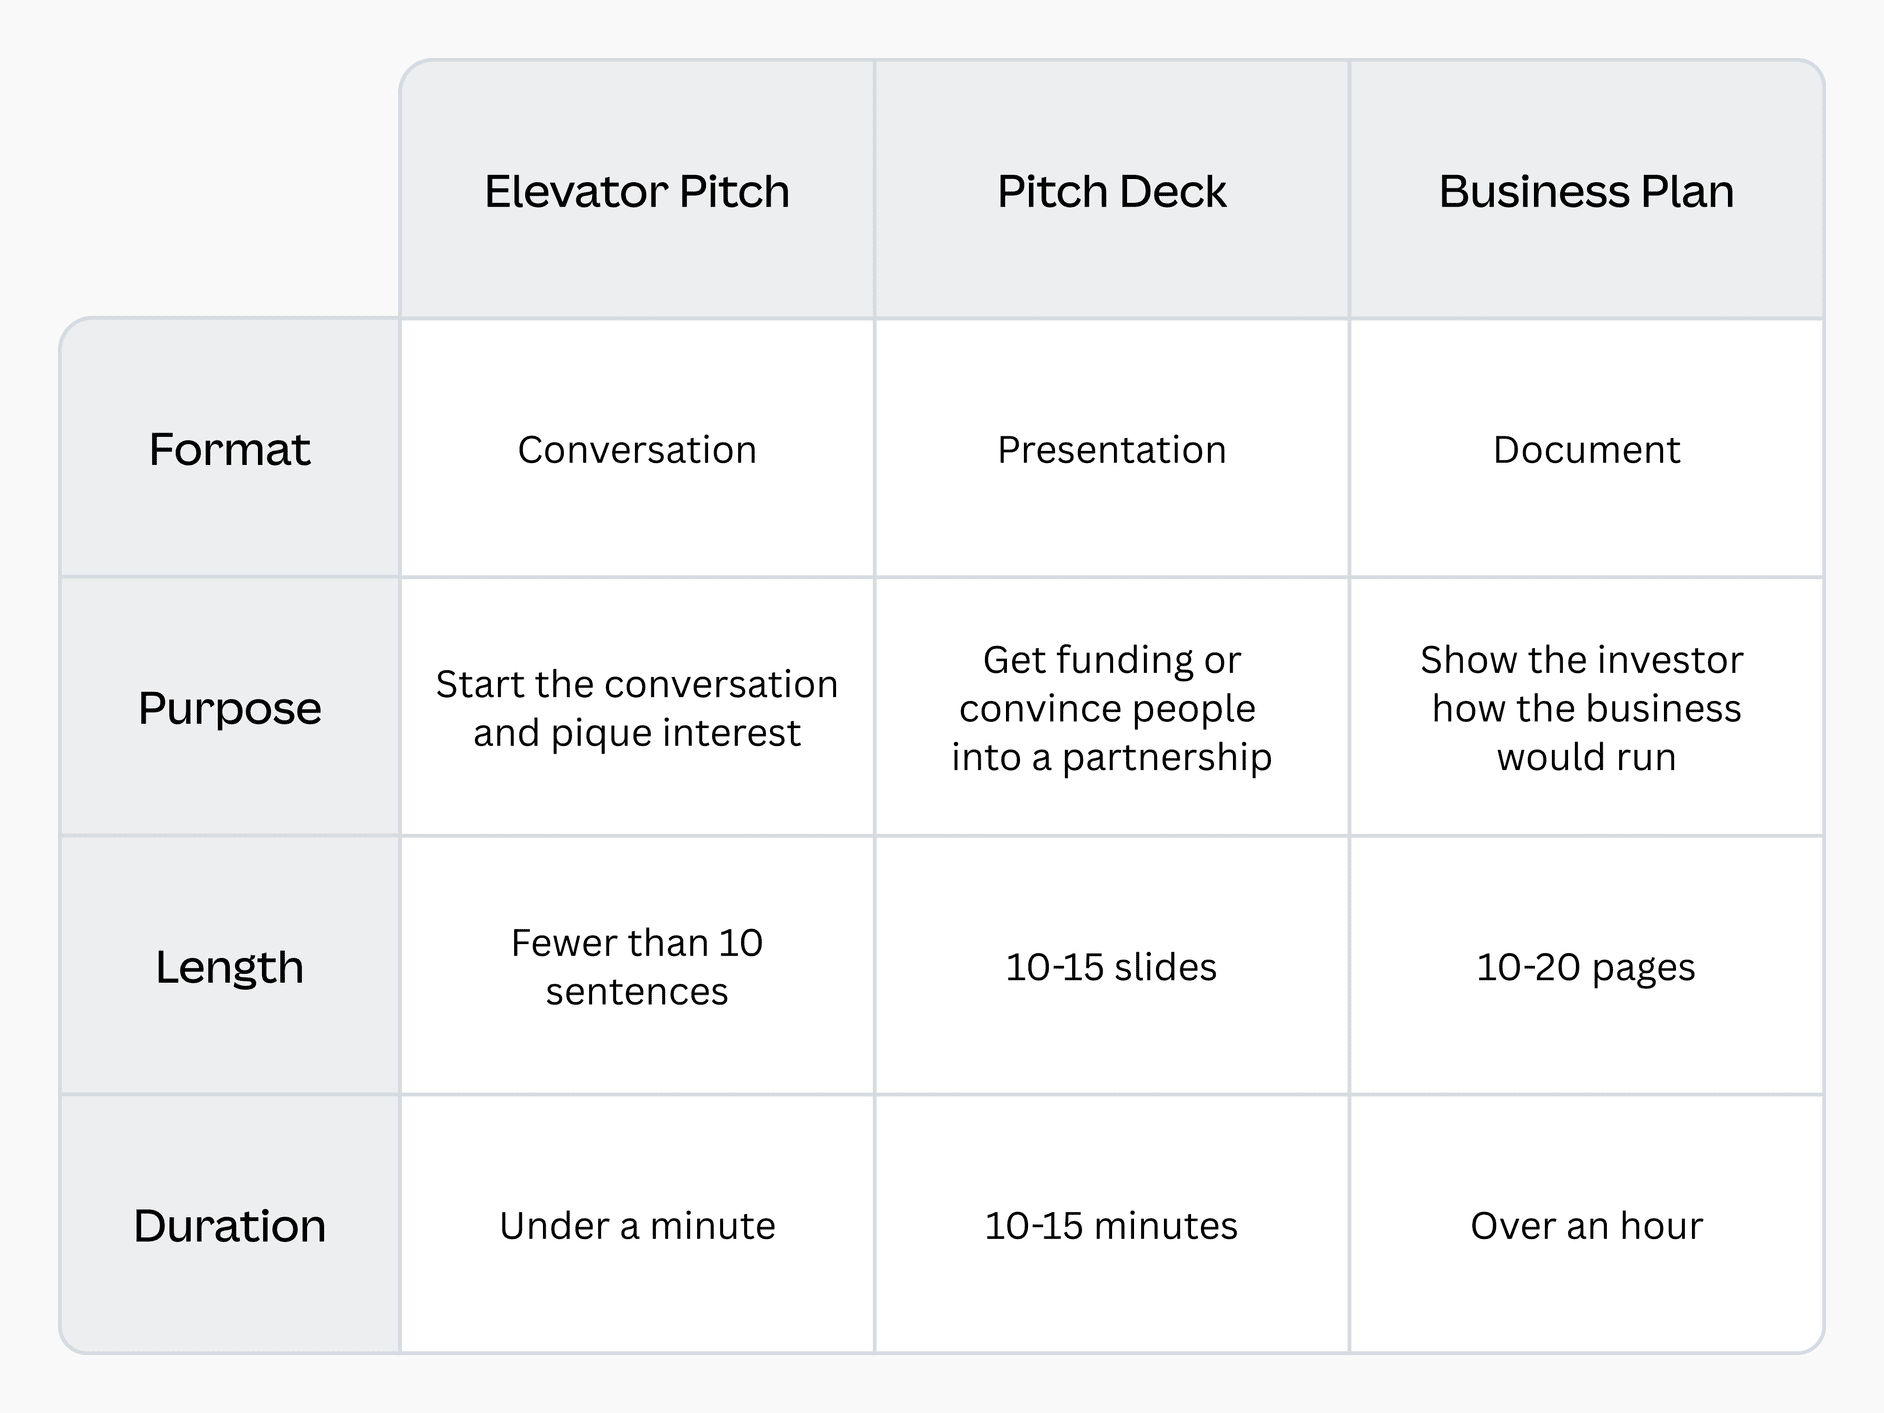Click the Duration row label

tap(229, 1225)
